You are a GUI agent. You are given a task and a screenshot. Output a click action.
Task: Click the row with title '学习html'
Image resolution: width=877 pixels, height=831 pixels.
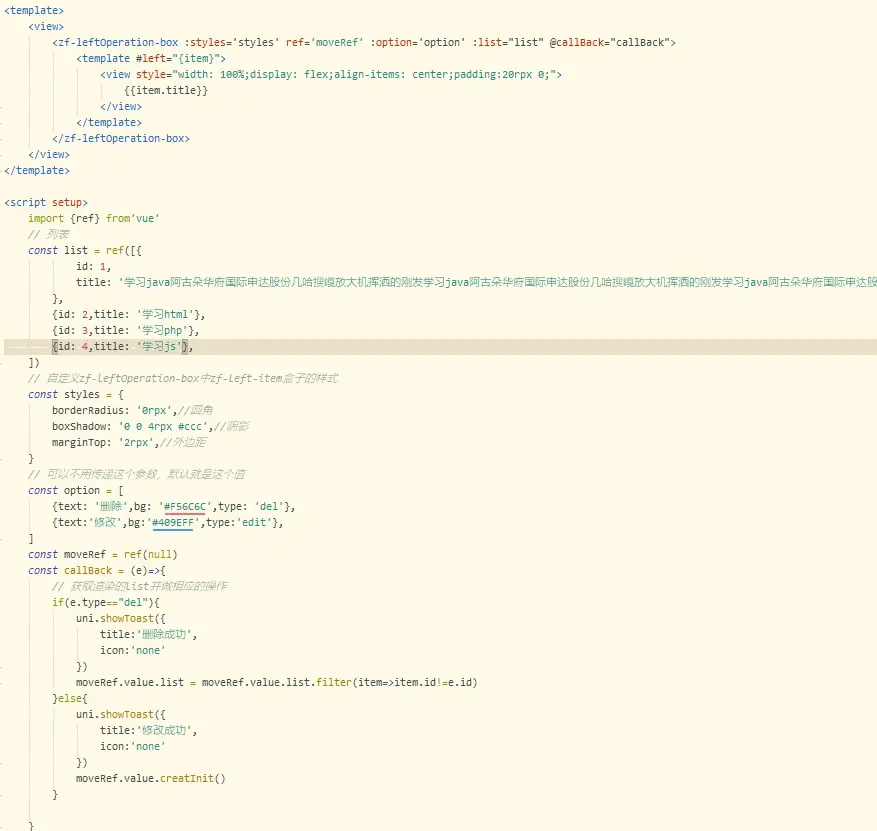pyautogui.click(x=129, y=314)
